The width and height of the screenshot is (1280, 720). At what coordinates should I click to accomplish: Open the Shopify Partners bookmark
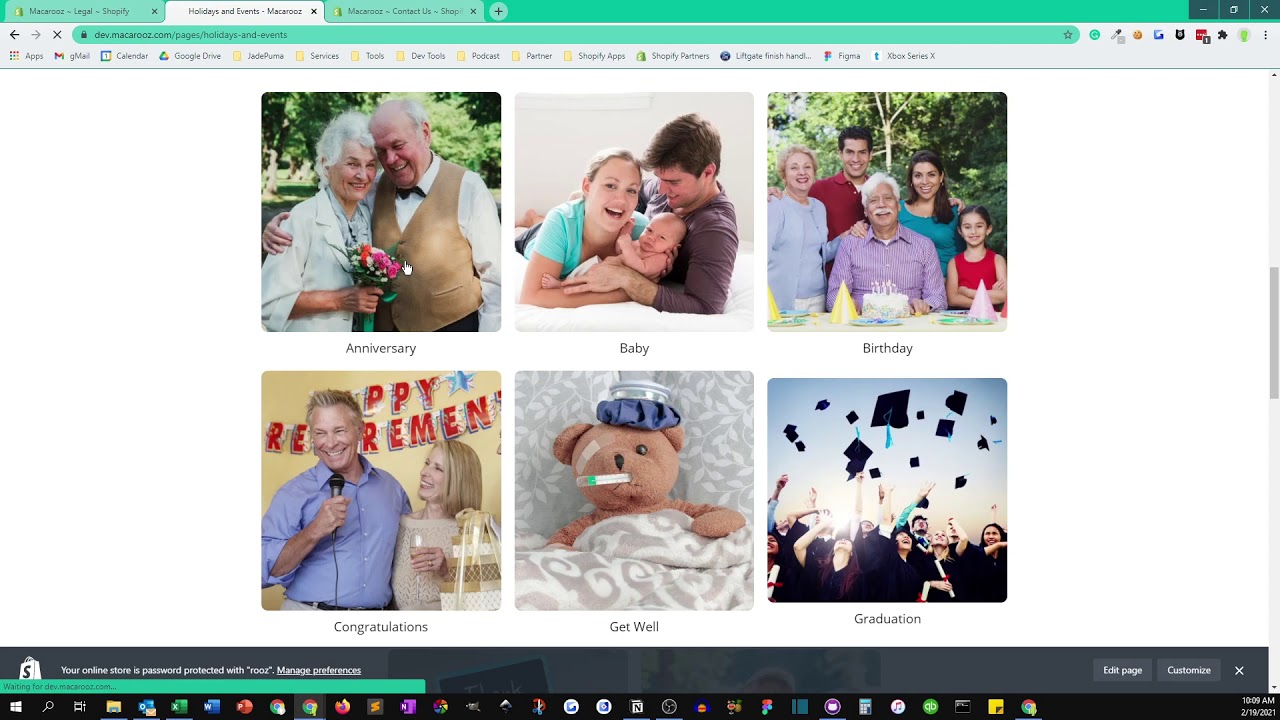coord(672,56)
